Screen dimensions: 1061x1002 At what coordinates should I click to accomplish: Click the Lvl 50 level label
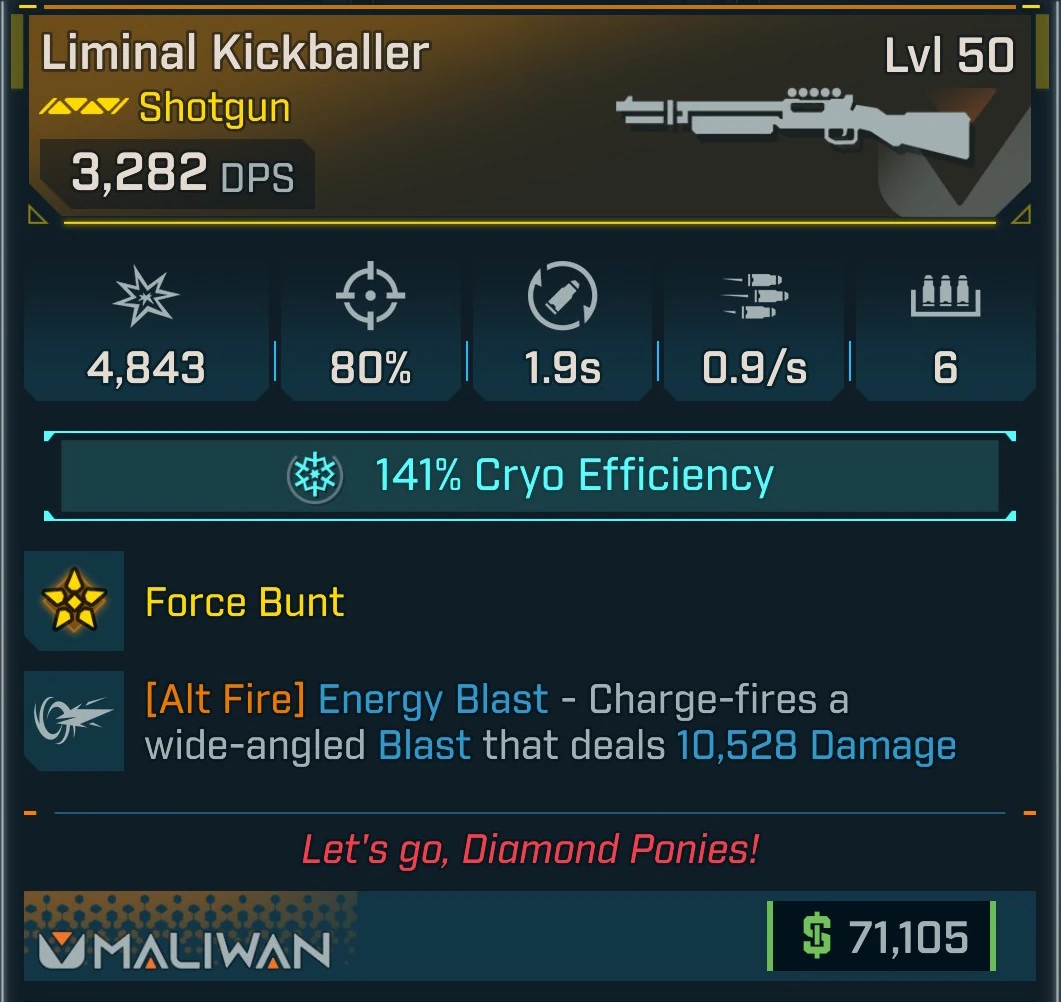[x=949, y=55]
